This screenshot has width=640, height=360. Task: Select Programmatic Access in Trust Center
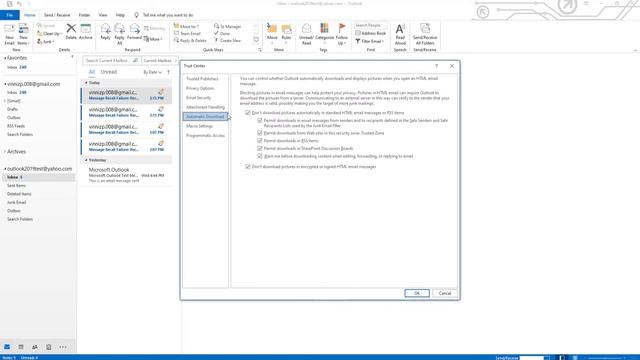(205, 136)
